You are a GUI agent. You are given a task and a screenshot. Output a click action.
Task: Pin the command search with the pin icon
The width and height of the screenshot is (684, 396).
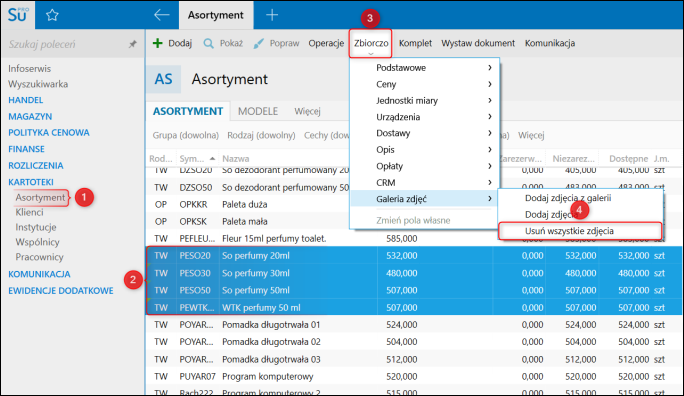tap(132, 44)
